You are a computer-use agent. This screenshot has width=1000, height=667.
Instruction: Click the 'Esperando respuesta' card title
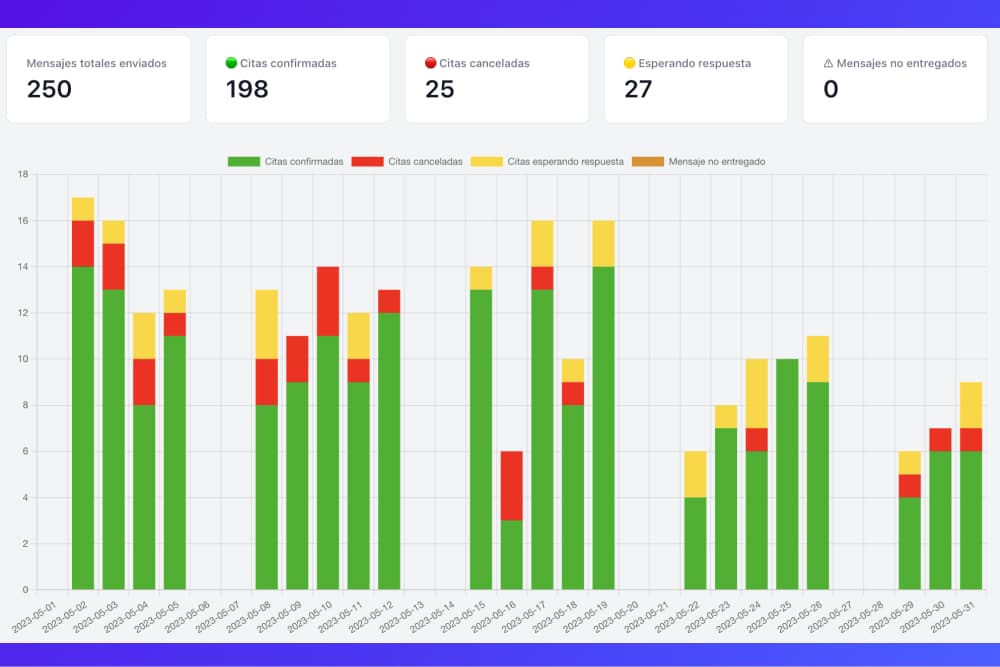[695, 63]
